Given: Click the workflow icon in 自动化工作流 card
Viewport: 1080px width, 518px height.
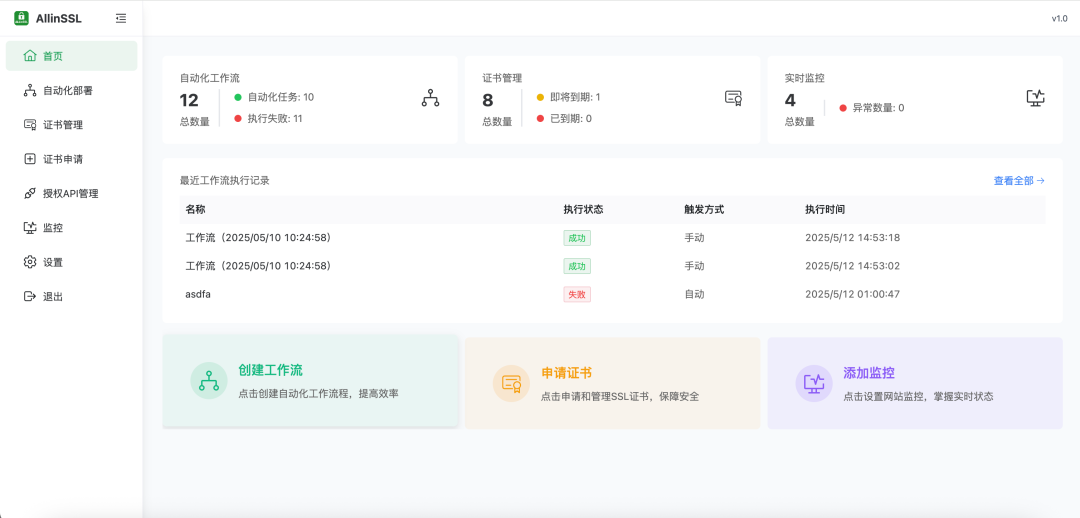Looking at the screenshot, I should coord(430,99).
